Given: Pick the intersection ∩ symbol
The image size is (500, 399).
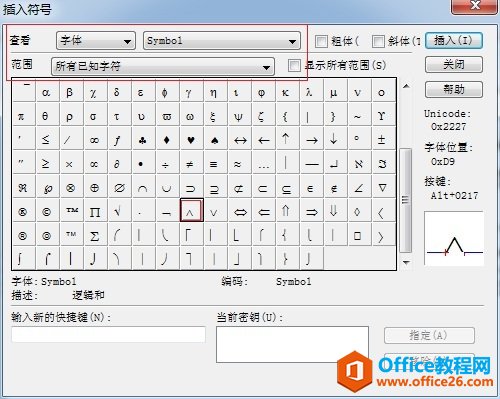Looking at the screenshot, I should pyautogui.click(x=142, y=188).
